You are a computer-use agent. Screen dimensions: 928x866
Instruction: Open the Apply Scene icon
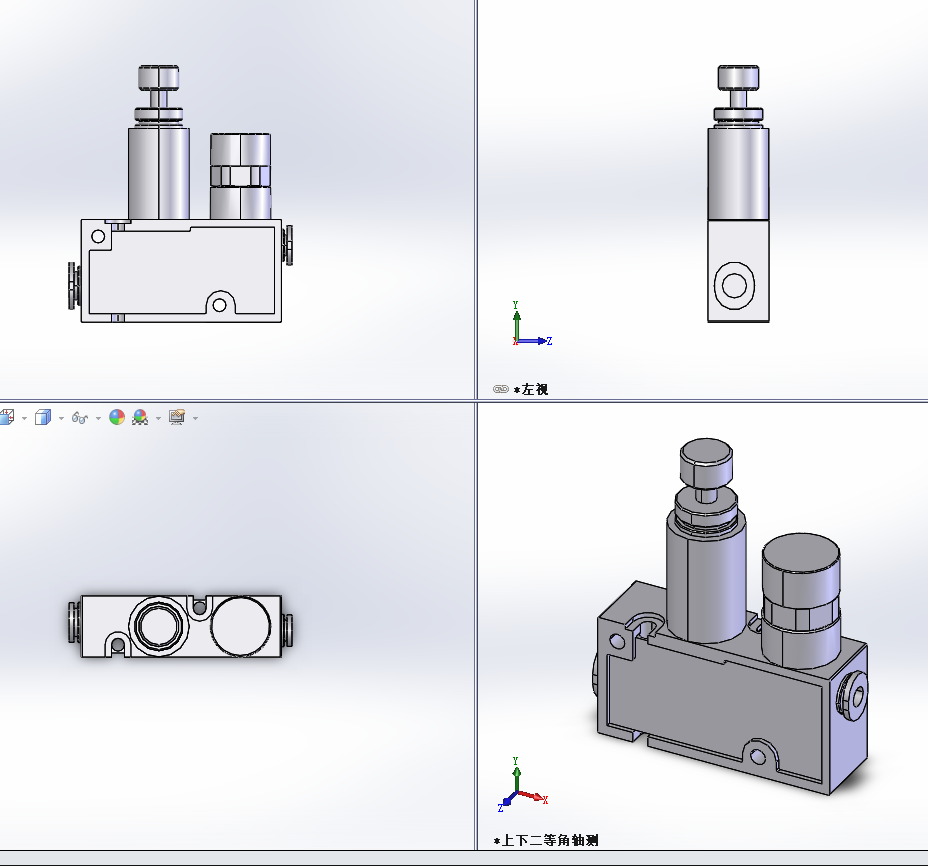tap(140, 417)
